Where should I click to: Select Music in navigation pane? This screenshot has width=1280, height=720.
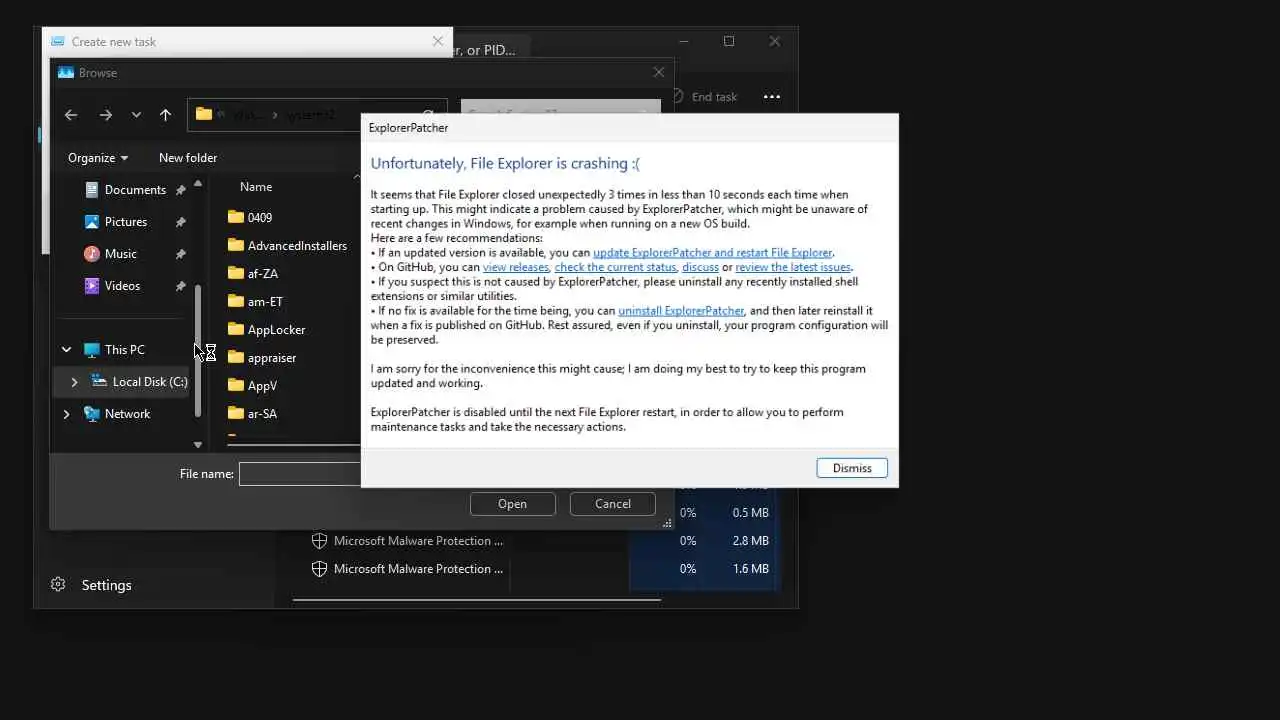click(121, 254)
